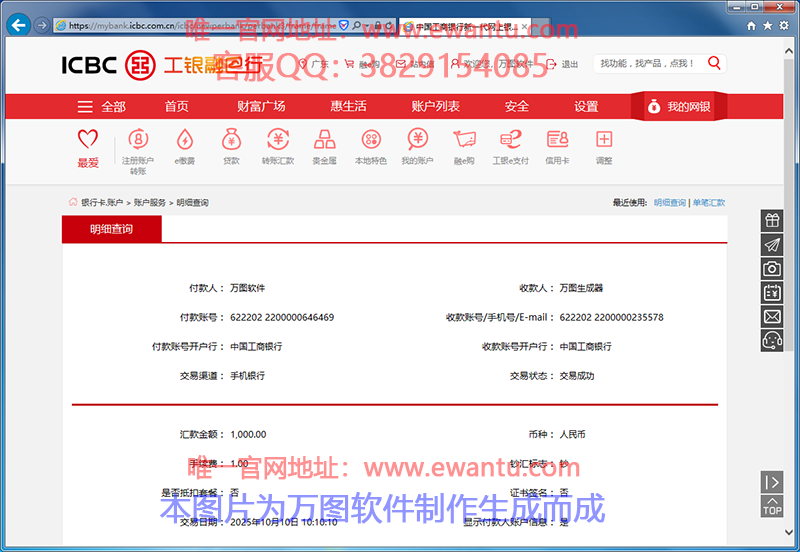Click payee name 万图生成器

pyautogui.click(x=581, y=288)
